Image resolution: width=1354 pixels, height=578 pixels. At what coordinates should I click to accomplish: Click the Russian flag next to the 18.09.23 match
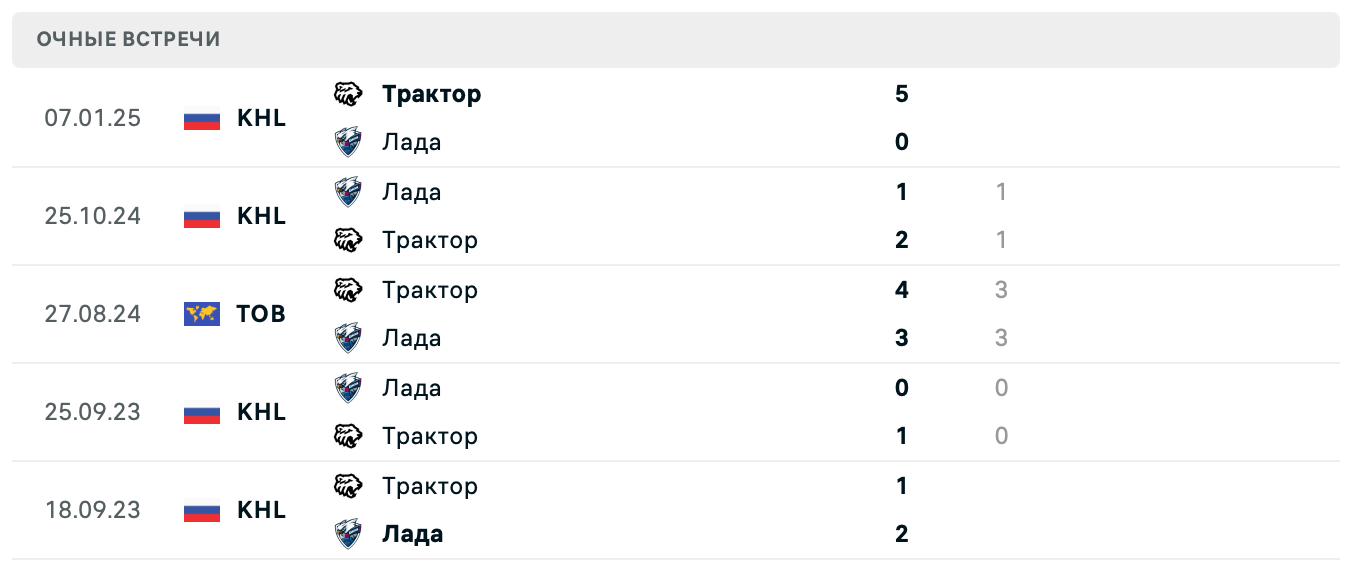click(201, 510)
